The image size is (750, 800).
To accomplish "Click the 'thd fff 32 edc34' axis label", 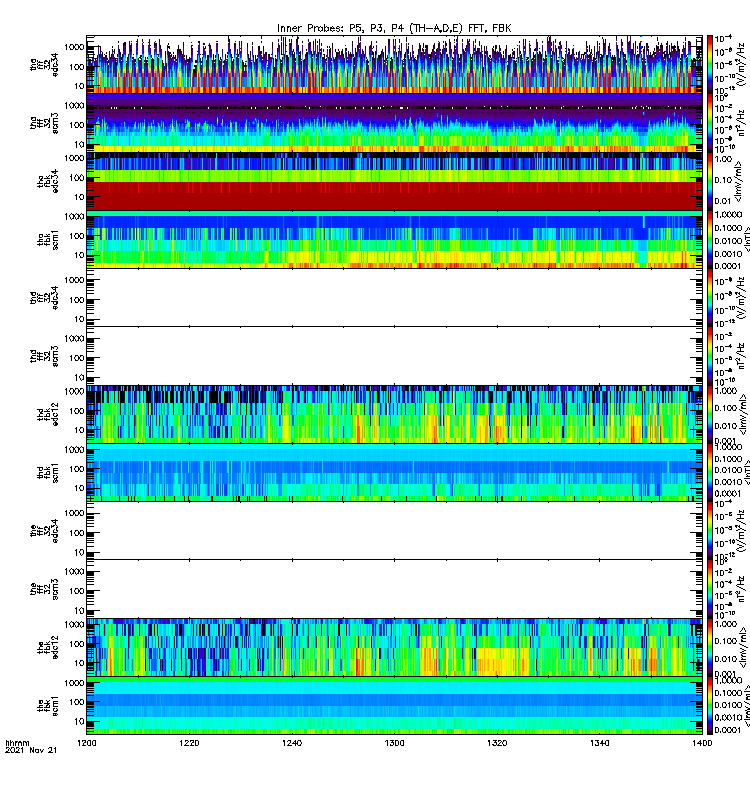I will [x=44, y=297].
